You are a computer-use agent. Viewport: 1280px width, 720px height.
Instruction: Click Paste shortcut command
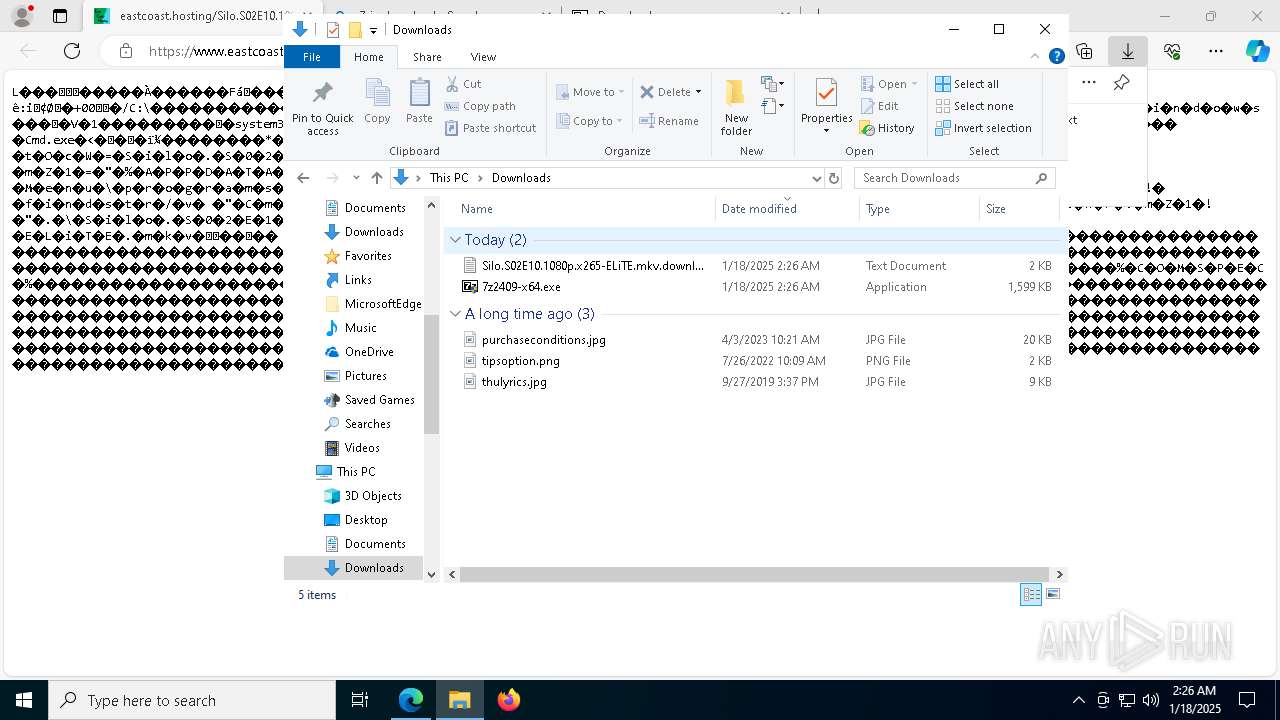click(x=491, y=128)
